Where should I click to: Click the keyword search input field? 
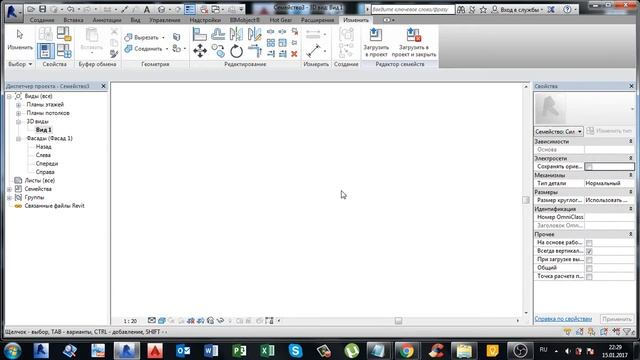(x=412, y=9)
